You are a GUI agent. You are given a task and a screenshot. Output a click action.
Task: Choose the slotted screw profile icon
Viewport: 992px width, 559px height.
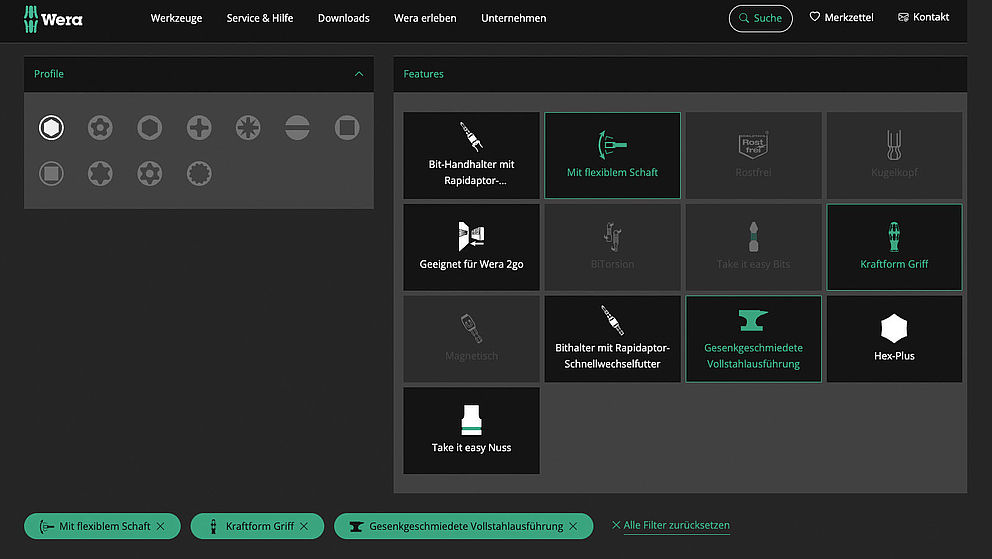point(297,128)
